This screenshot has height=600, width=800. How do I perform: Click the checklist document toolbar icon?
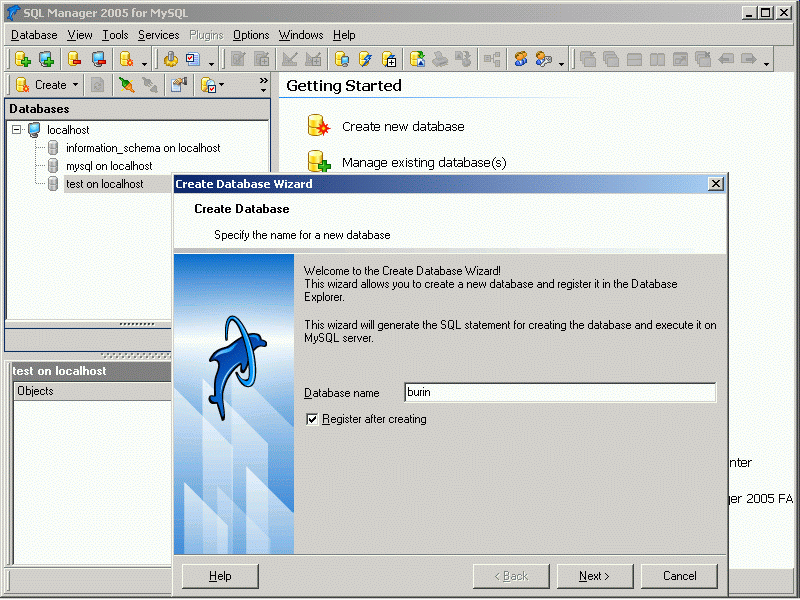[193, 59]
